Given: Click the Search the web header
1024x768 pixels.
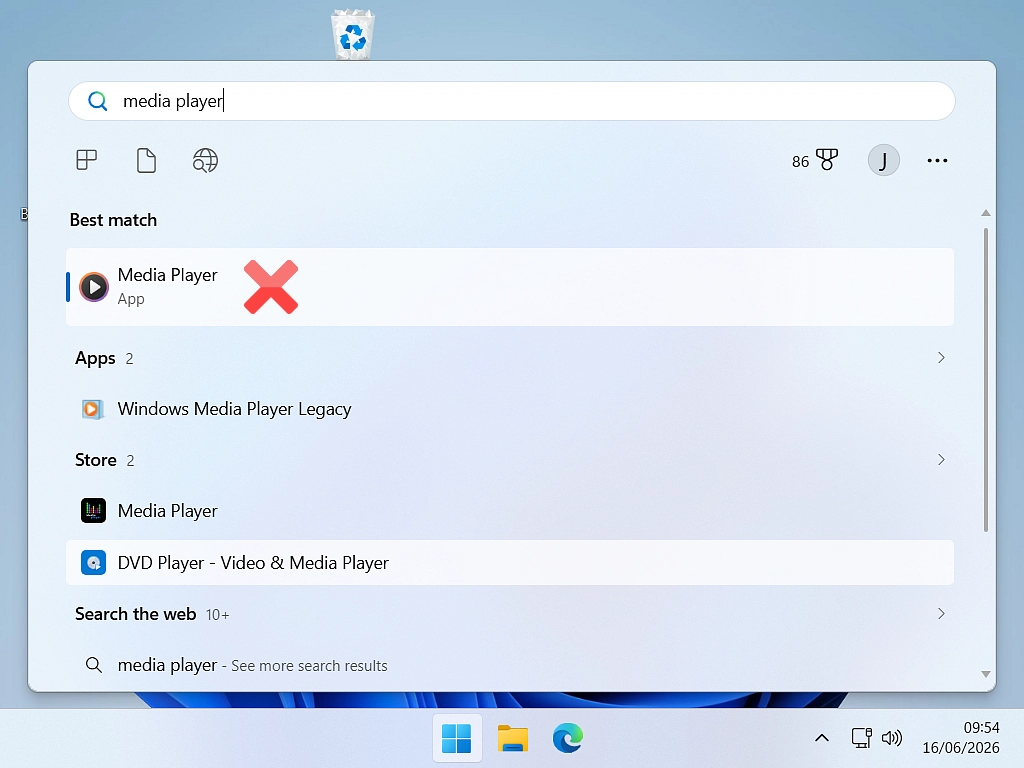Looking at the screenshot, I should tap(135, 614).
